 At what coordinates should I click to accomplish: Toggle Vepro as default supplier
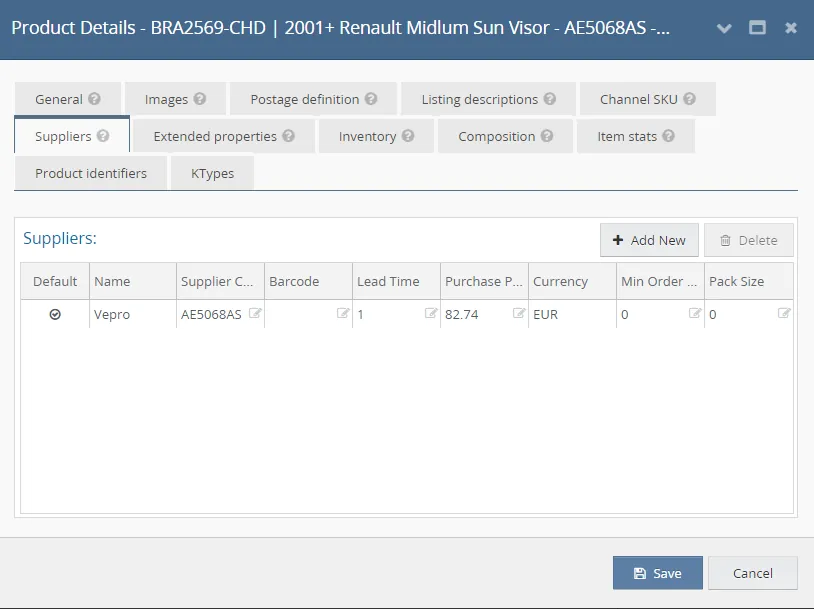[x=55, y=314]
